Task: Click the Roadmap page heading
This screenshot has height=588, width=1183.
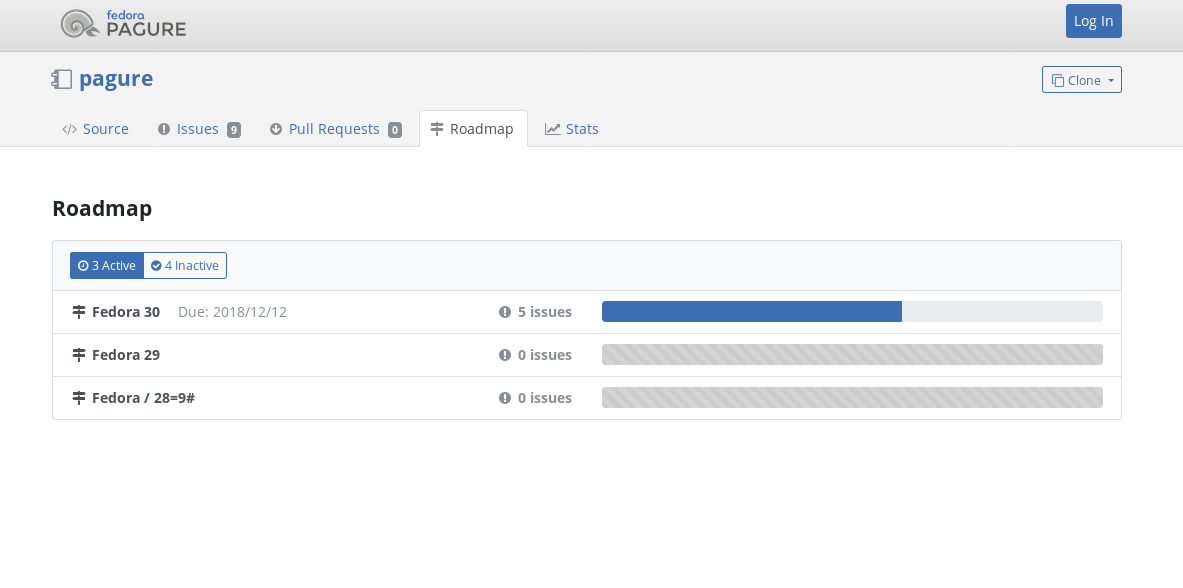Action: coord(102,208)
